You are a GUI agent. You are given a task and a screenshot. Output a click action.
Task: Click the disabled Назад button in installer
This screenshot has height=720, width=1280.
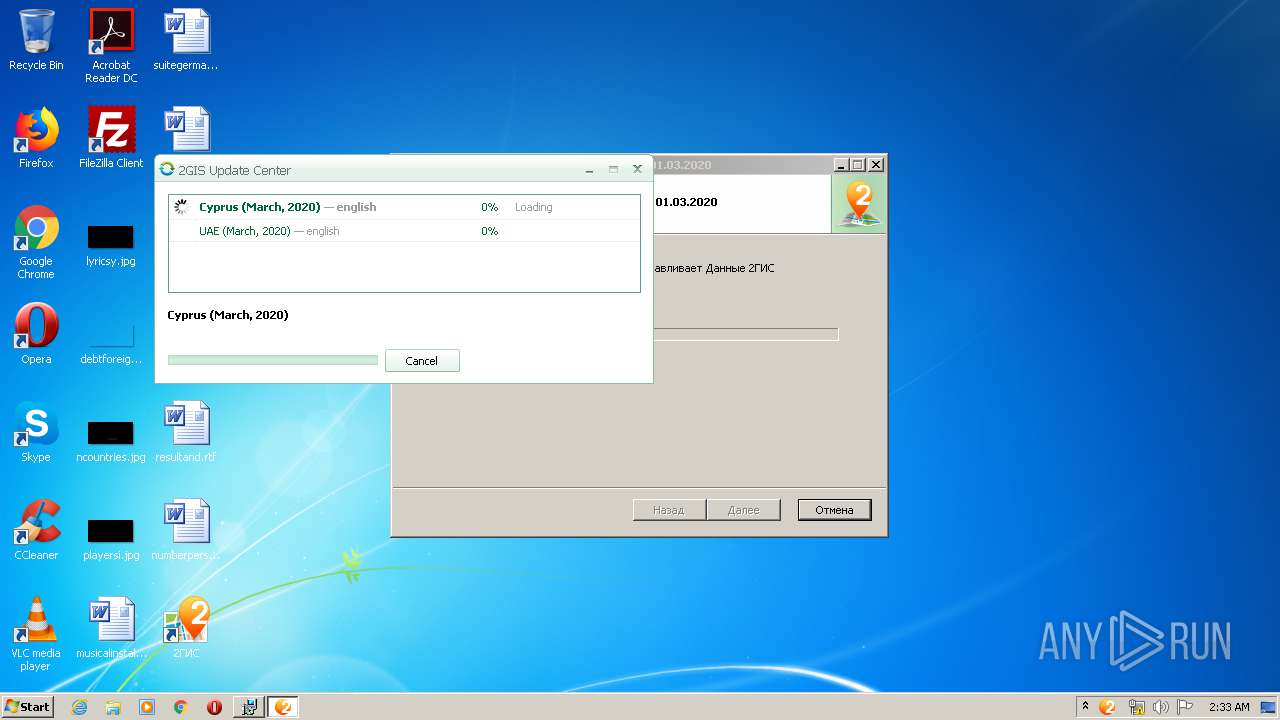click(668, 510)
